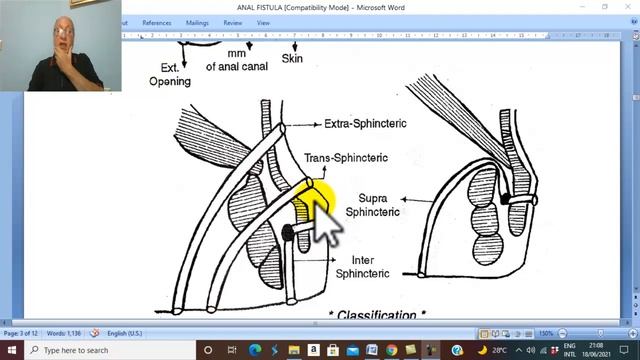This screenshot has width=640, height=360.
Task: Click the Word taskbar icon
Action: (x=372, y=350)
